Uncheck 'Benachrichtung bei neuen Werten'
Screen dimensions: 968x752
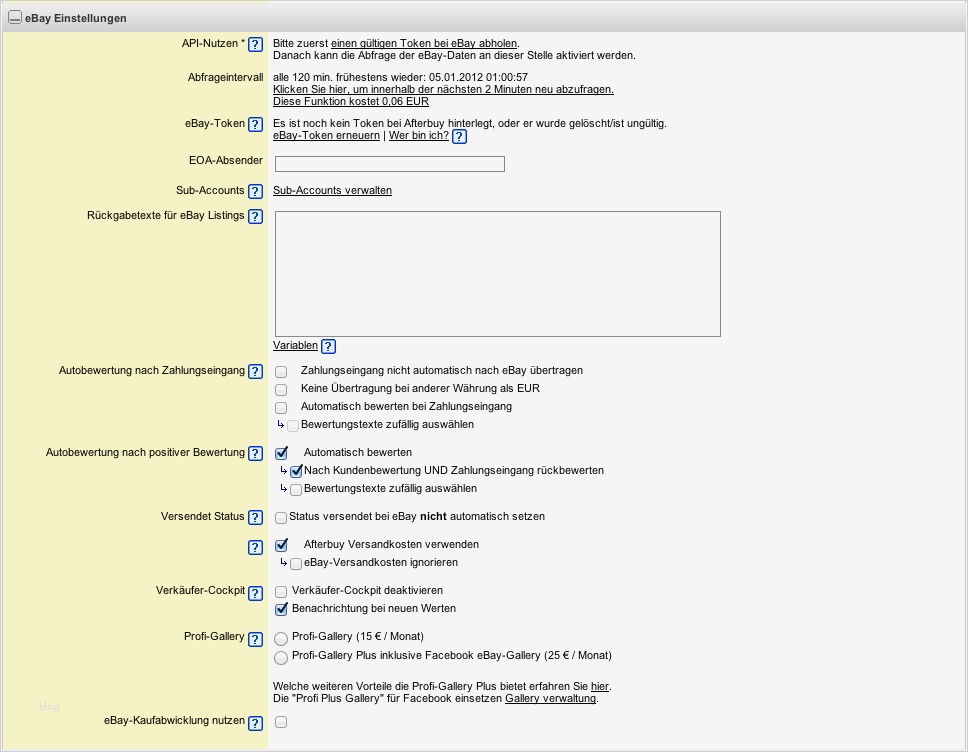pyautogui.click(x=282, y=609)
